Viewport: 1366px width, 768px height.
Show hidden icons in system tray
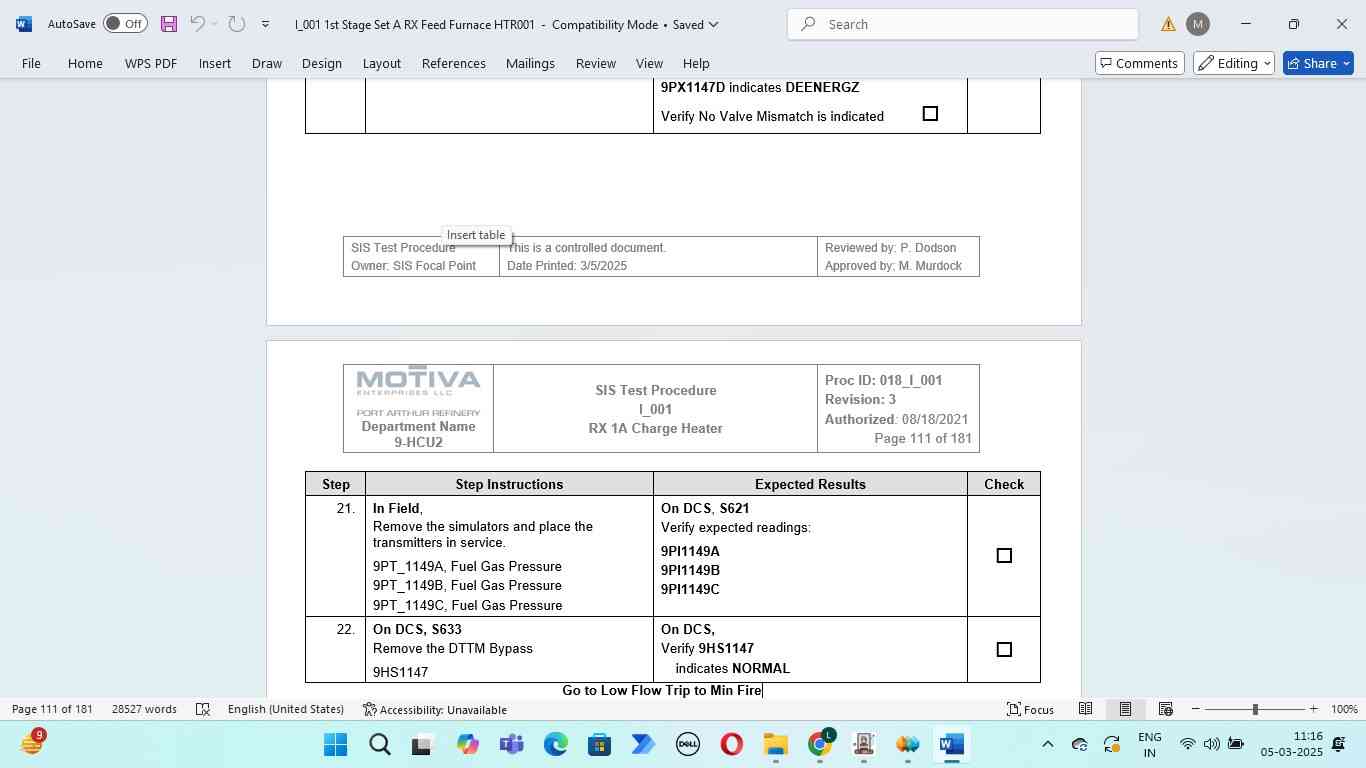[1047, 744]
